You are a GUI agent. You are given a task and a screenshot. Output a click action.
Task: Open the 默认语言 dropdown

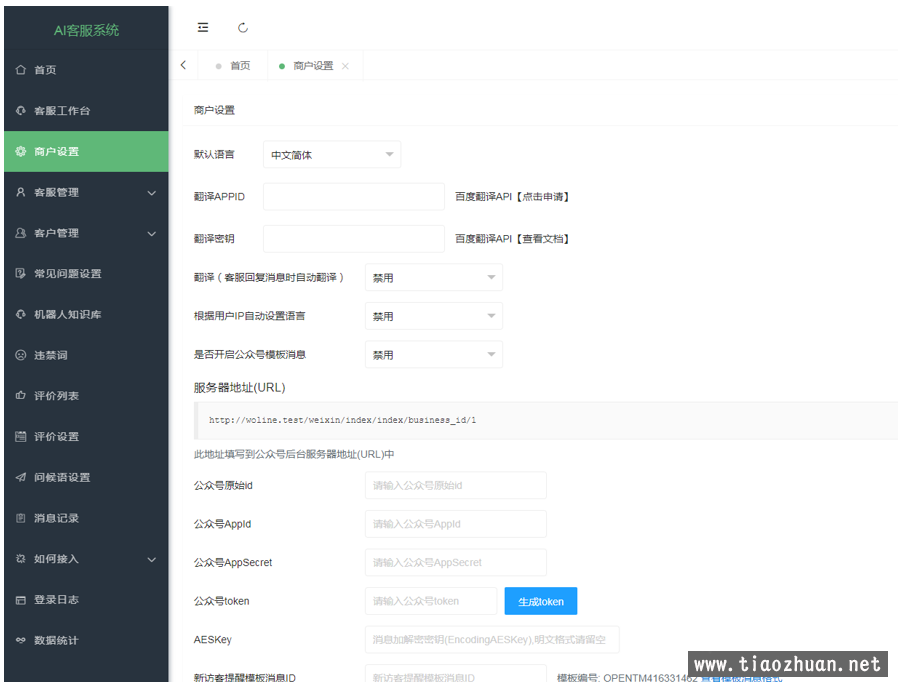click(x=331, y=155)
